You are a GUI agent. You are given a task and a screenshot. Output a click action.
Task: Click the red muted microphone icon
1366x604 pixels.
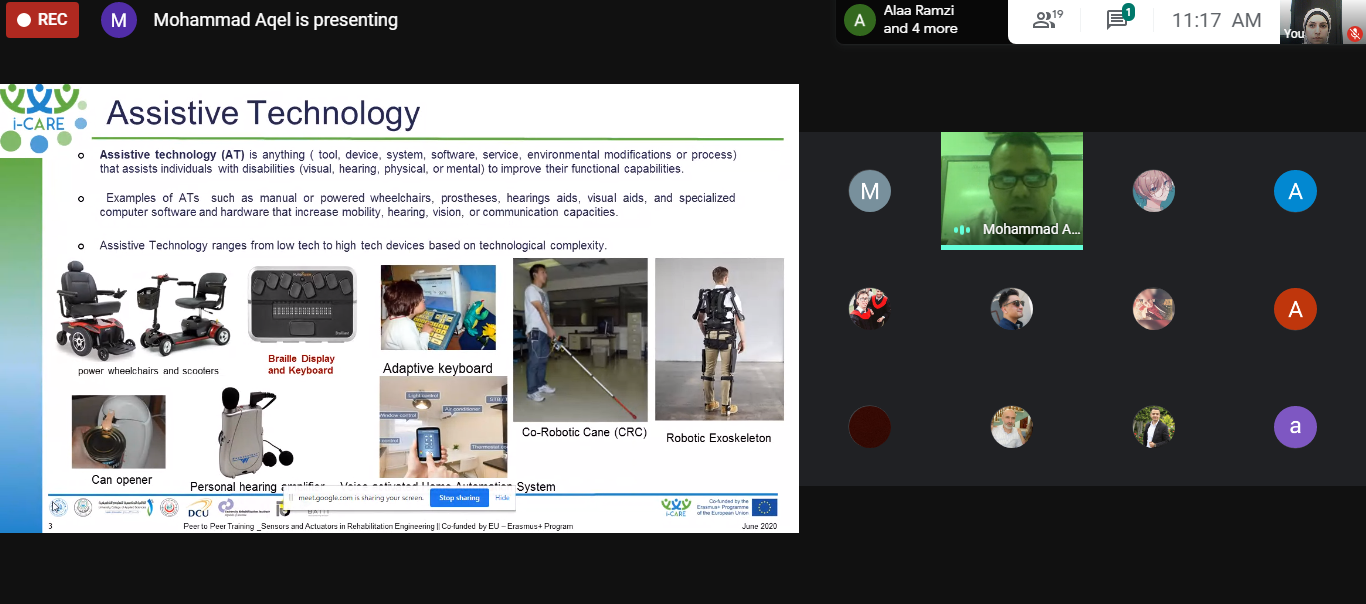[1354, 33]
